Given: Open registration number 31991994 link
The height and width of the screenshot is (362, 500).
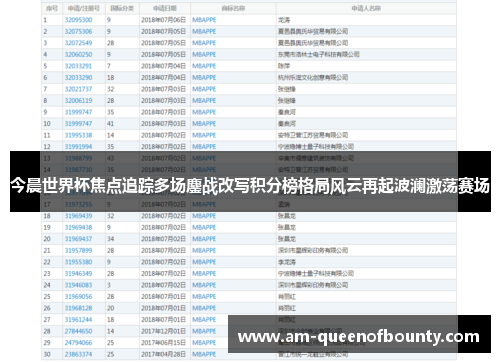Looking at the screenshot, I should pyautogui.click(x=78, y=147).
